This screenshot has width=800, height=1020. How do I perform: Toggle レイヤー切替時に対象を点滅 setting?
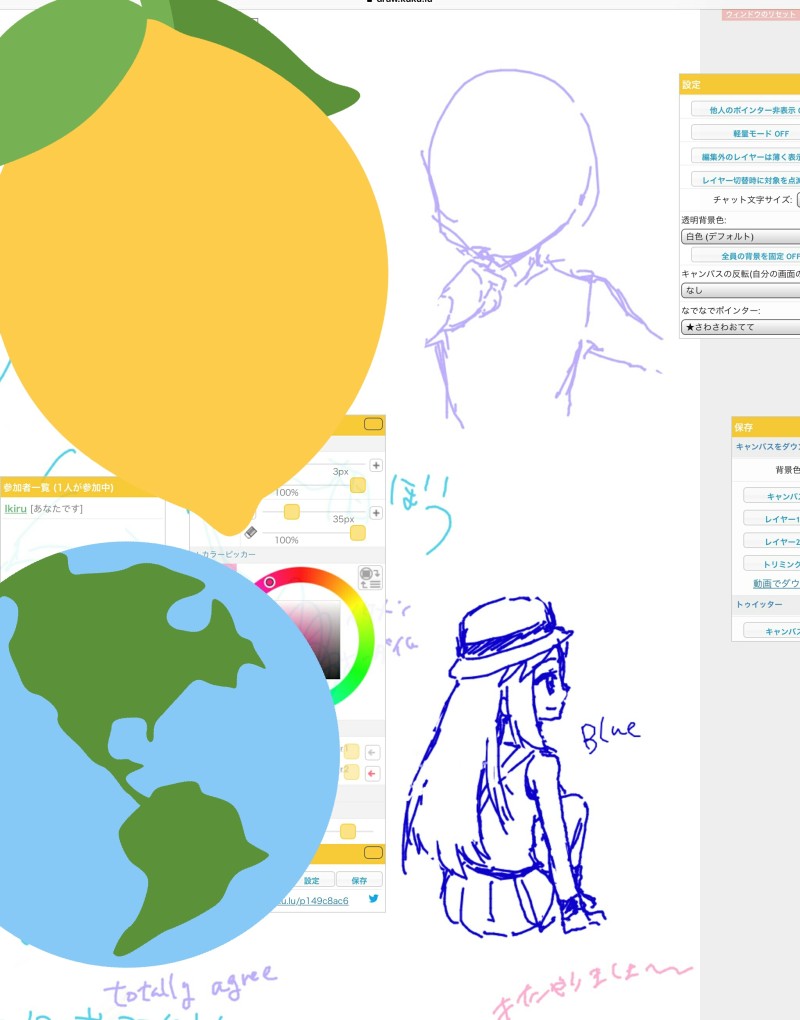(745, 180)
